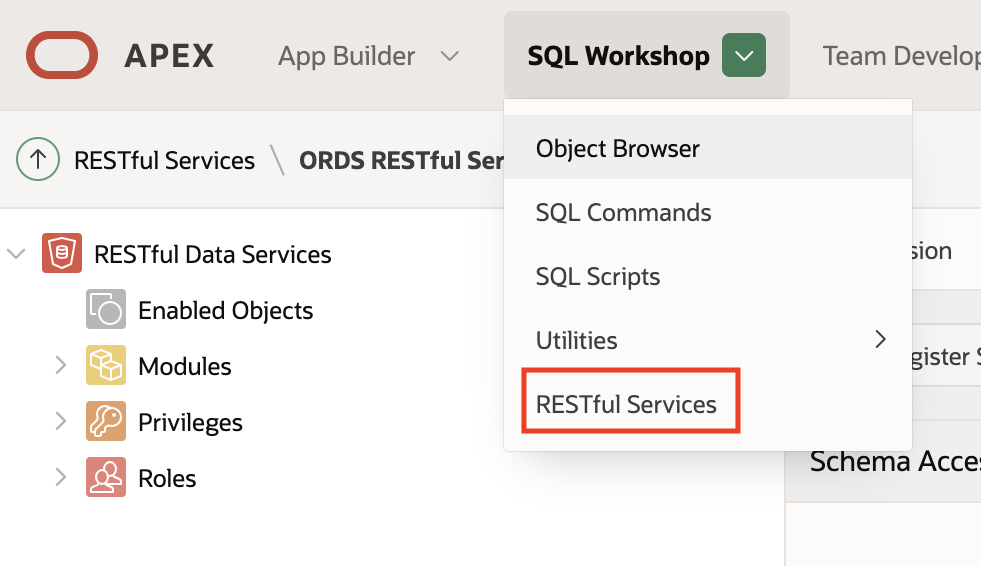Click the Privileges key icon
This screenshot has height=566, width=981.
click(x=106, y=421)
